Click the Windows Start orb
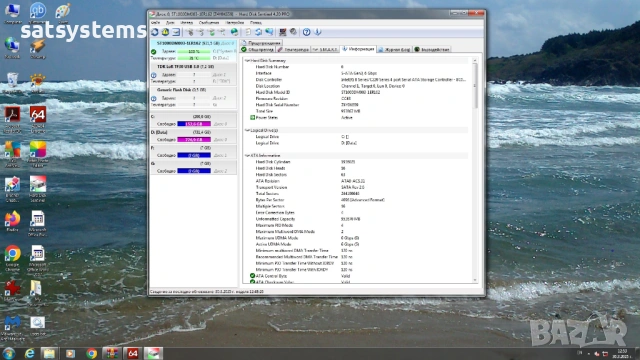The height and width of the screenshot is (360, 640). [x=9, y=353]
